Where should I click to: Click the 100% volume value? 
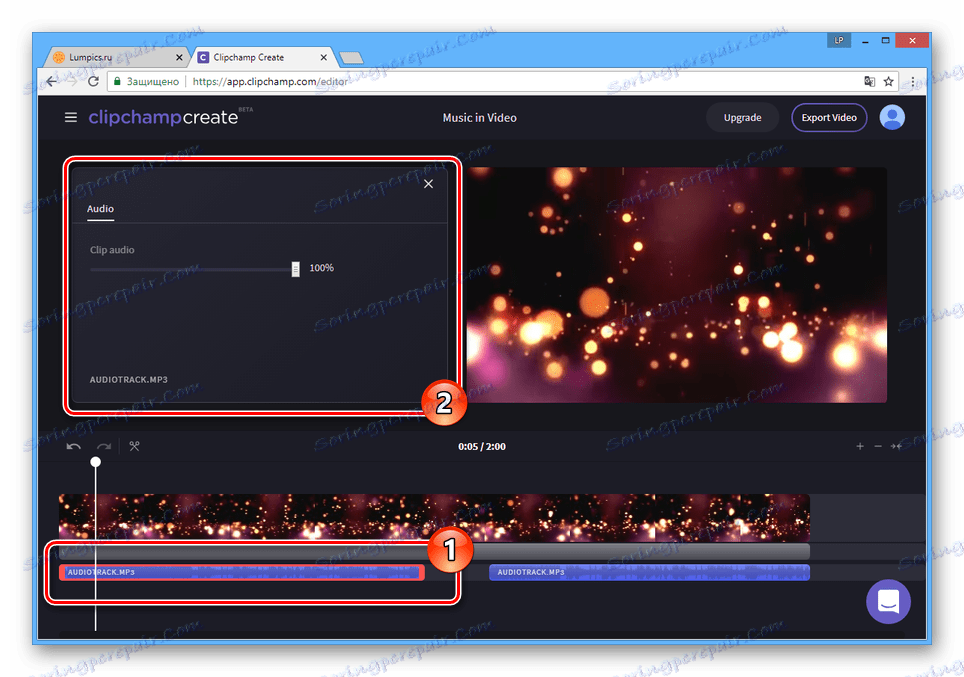click(322, 268)
